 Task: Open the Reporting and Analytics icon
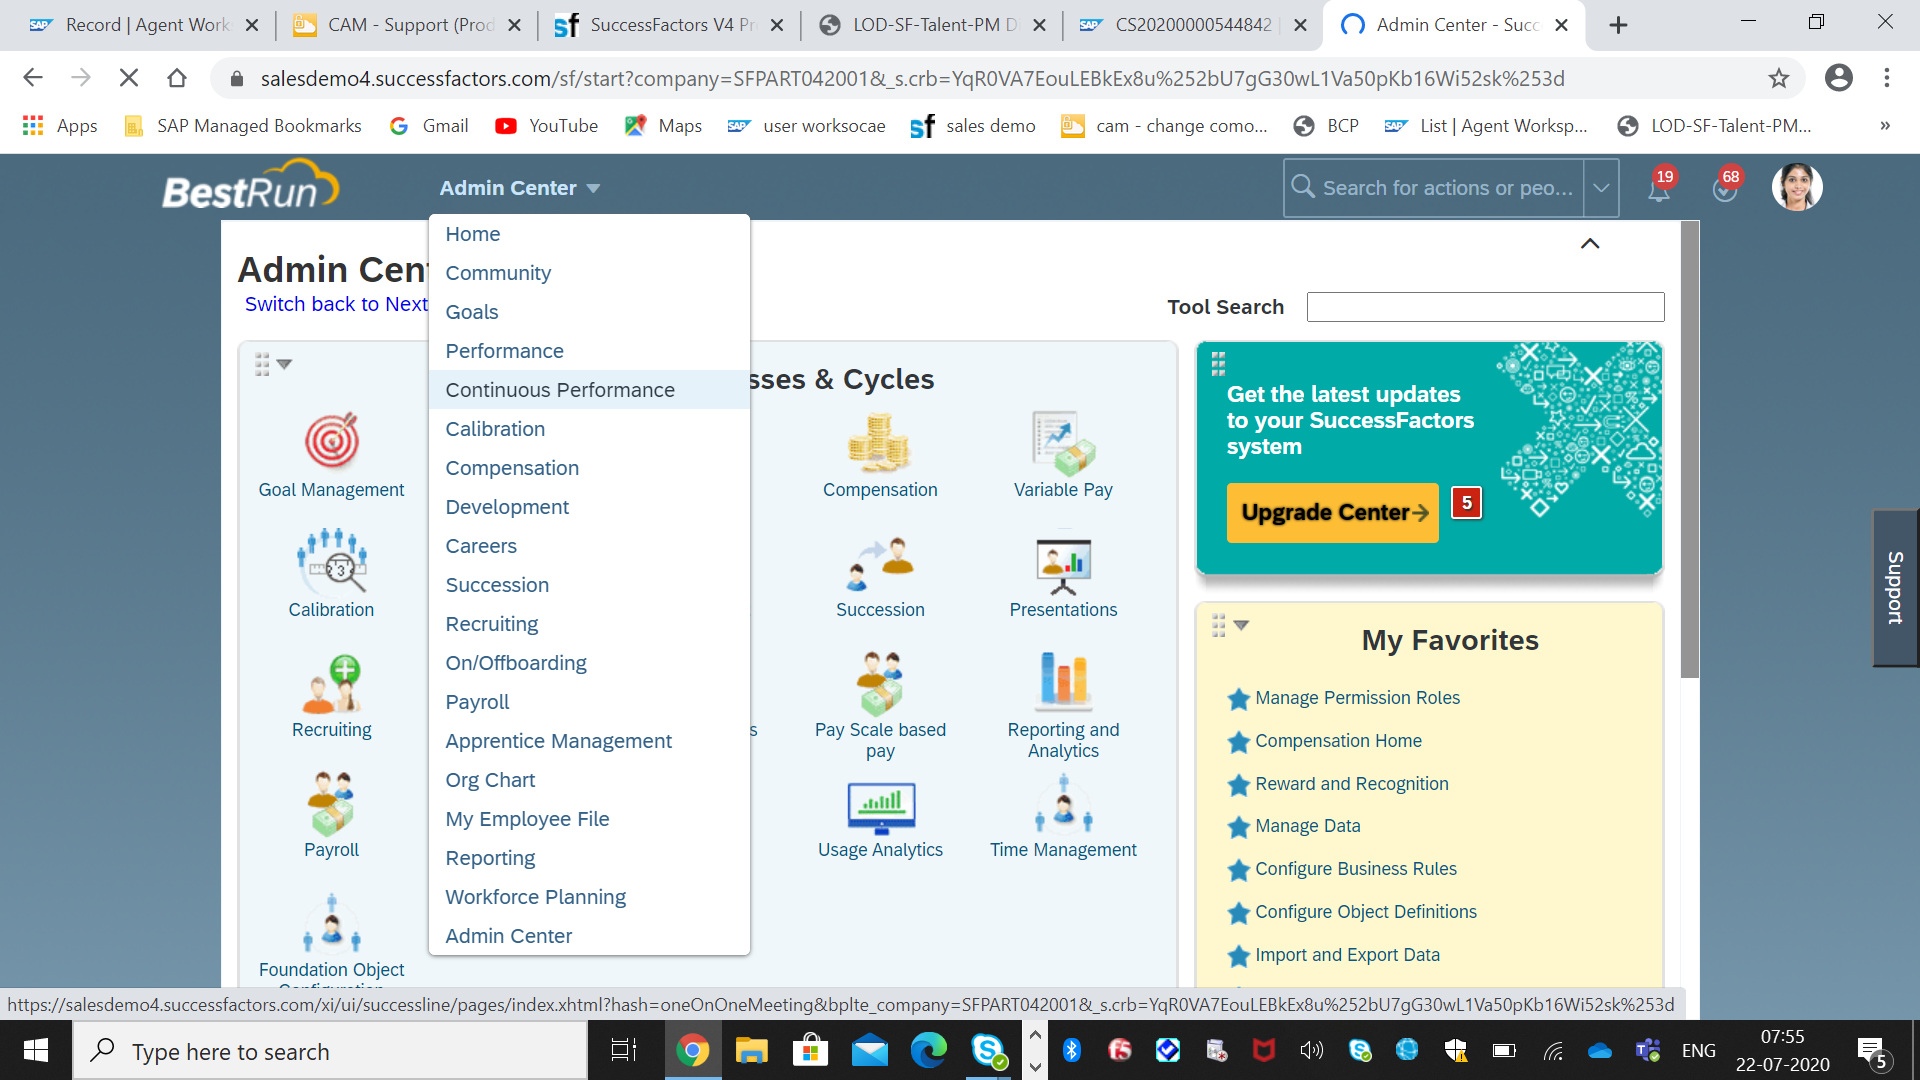(1063, 680)
